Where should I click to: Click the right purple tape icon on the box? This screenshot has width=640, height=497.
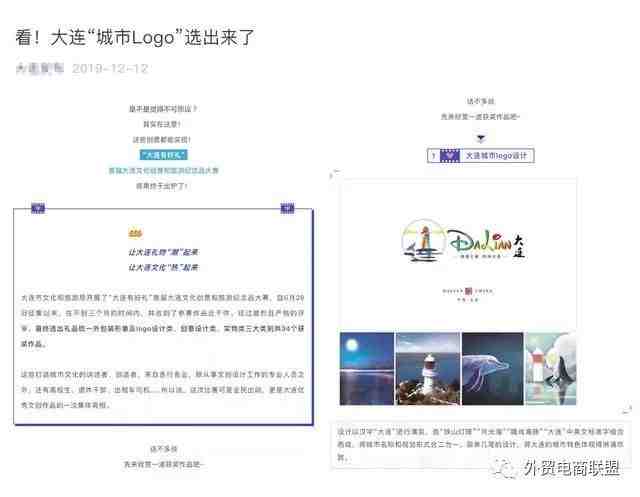point(287,208)
